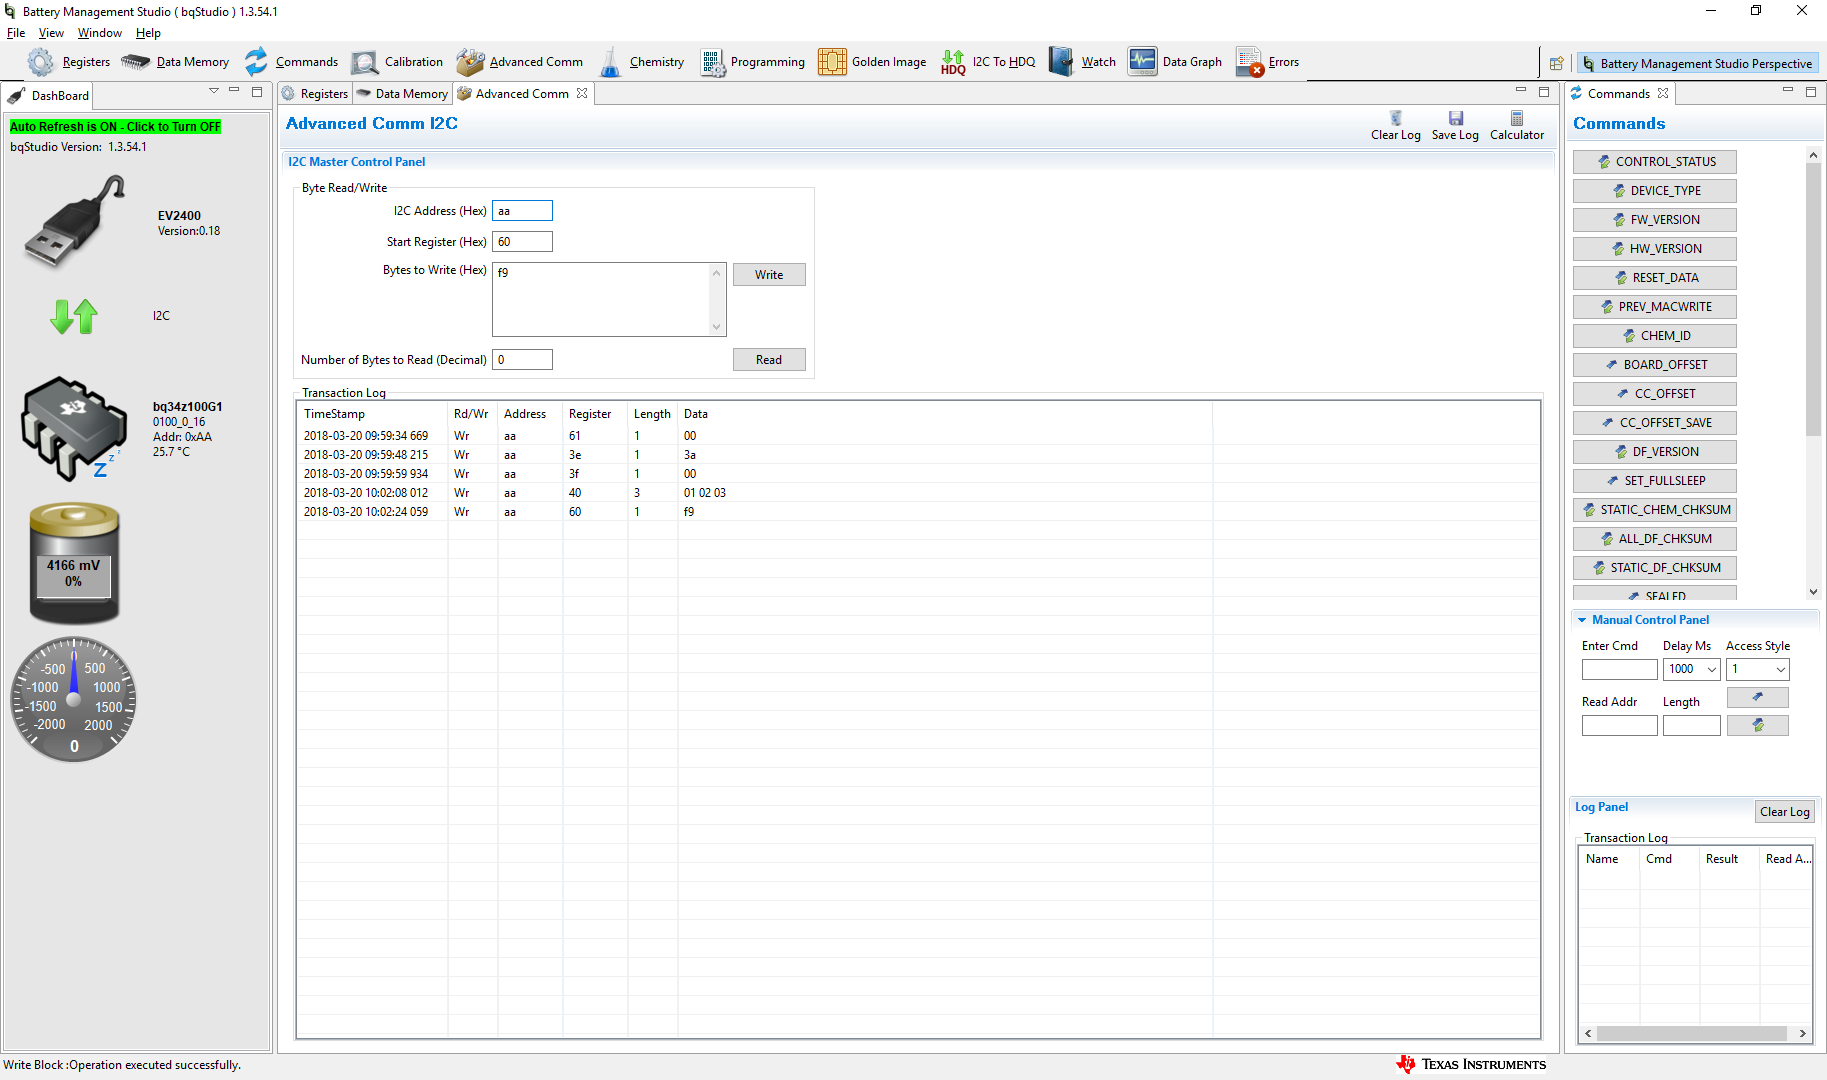This screenshot has height=1080, width=1827.
Task: Open the Chemistry tool
Action: [x=642, y=62]
